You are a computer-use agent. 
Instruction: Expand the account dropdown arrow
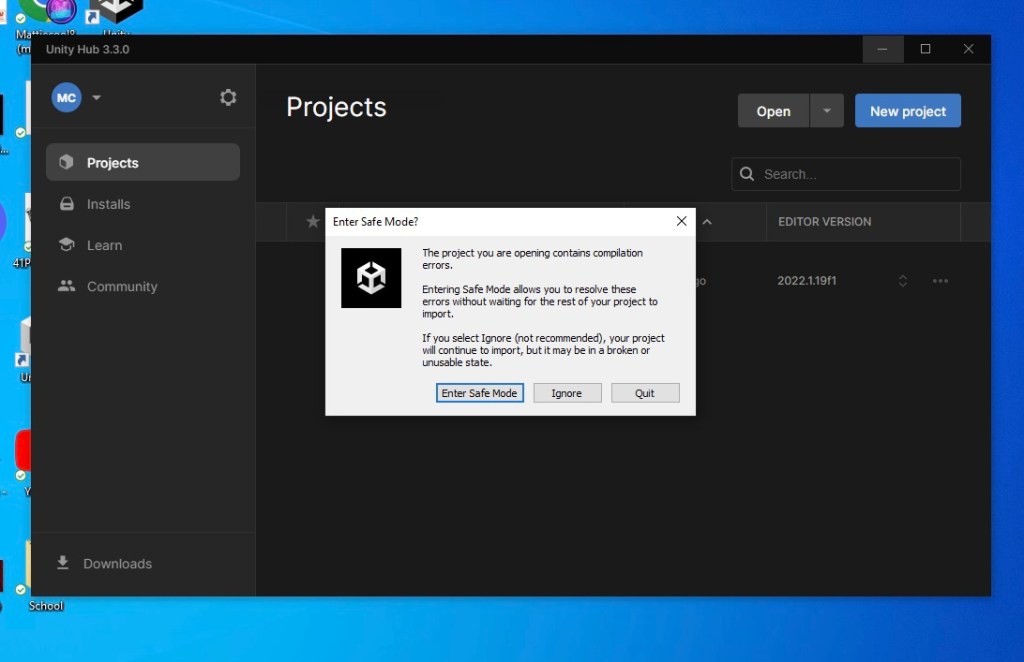[97, 97]
